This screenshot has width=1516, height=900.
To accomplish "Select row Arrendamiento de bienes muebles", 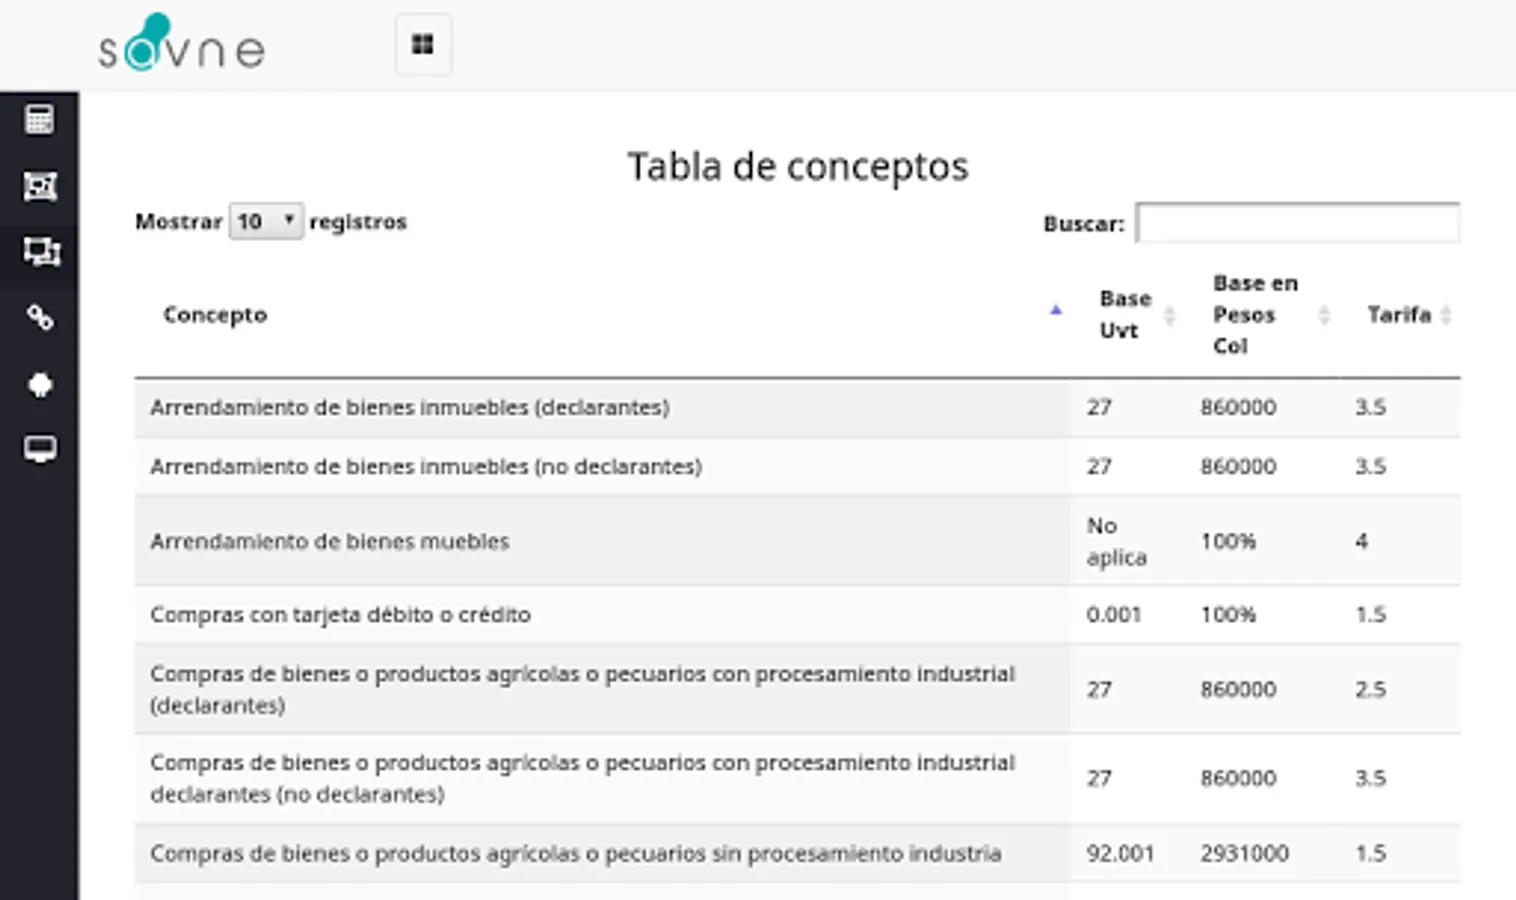I will [330, 541].
